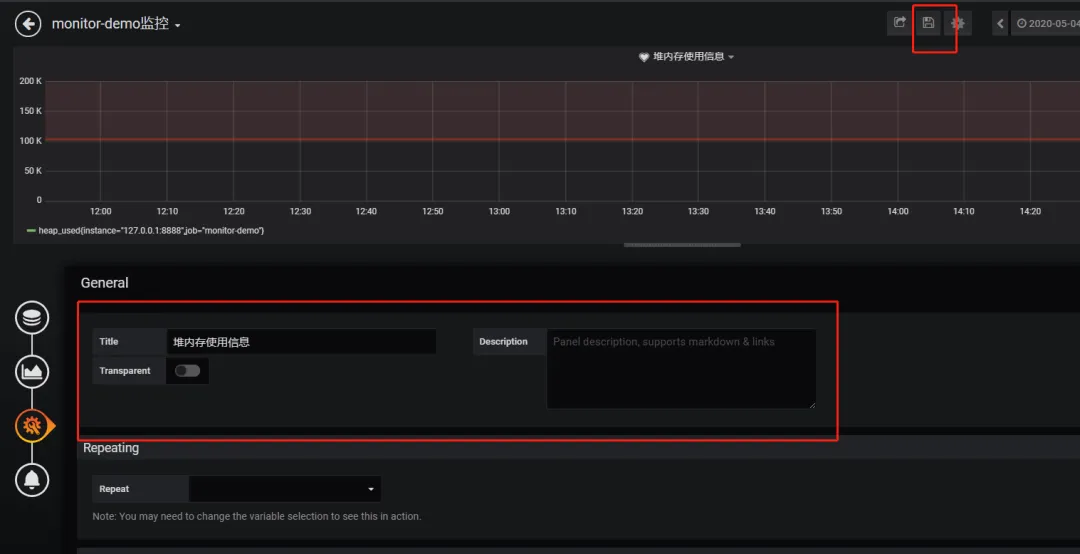Open the 2020-05-04 time range picker
Viewport: 1080px width, 554px height.
point(1046,23)
